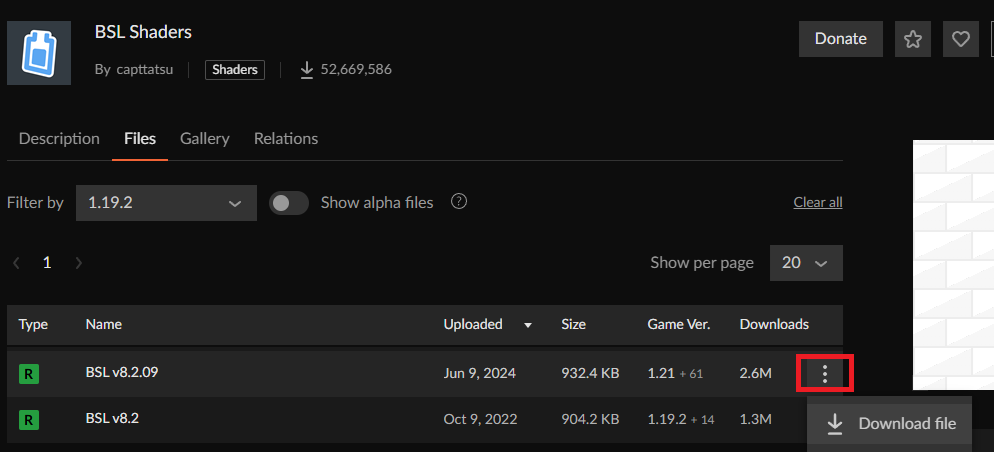
Task: Expand the Show per page dropdown
Action: (806, 263)
